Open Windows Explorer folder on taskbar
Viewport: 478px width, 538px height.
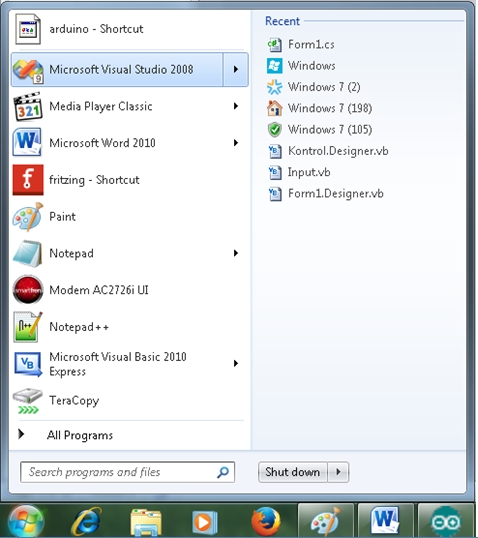[146, 522]
